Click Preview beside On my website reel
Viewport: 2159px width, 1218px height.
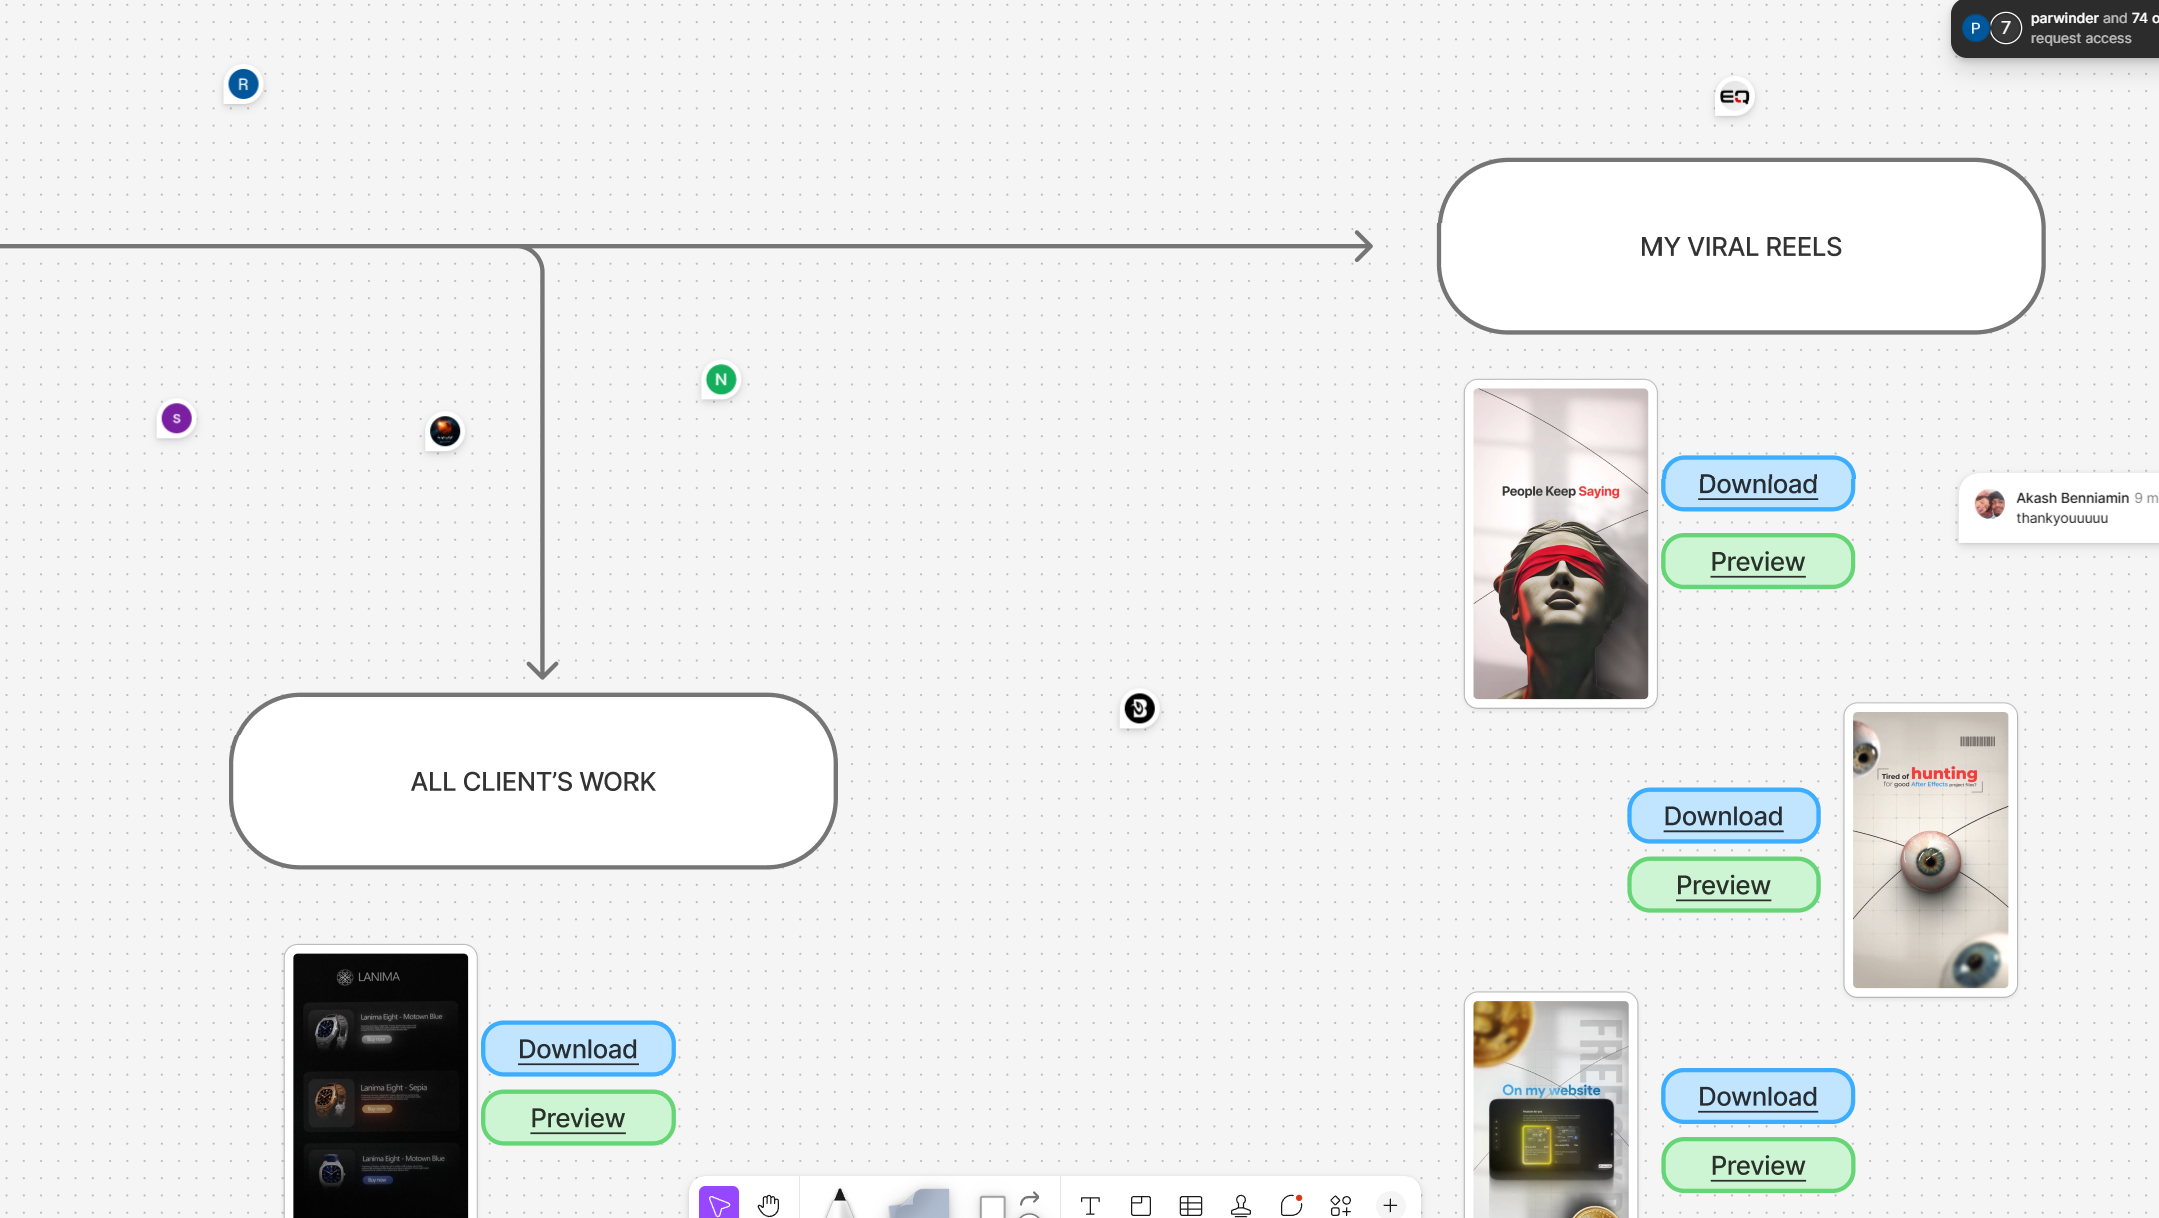(x=1758, y=1165)
